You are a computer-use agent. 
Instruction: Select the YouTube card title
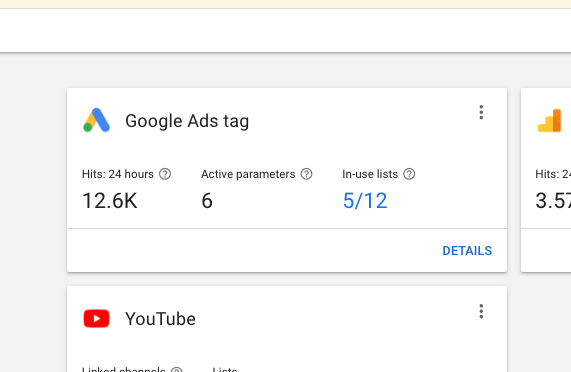pyautogui.click(x=160, y=319)
